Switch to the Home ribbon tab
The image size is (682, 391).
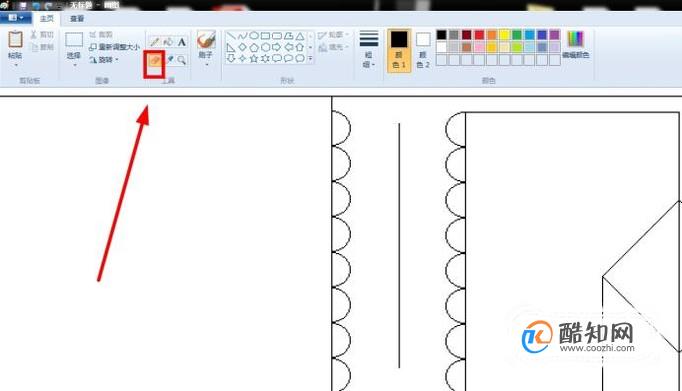point(47,19)
